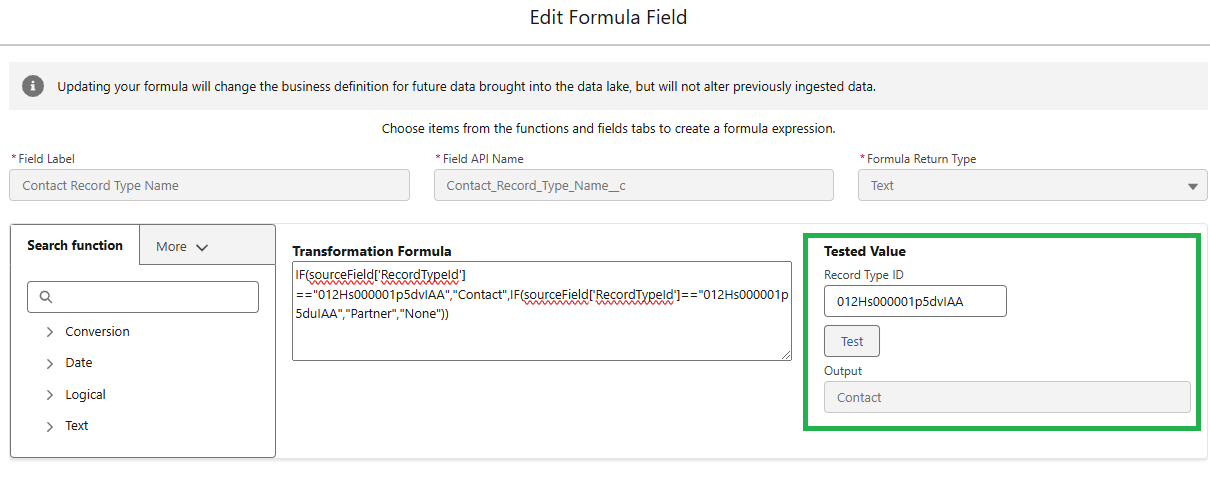Open the More tab dropdown

207,245
